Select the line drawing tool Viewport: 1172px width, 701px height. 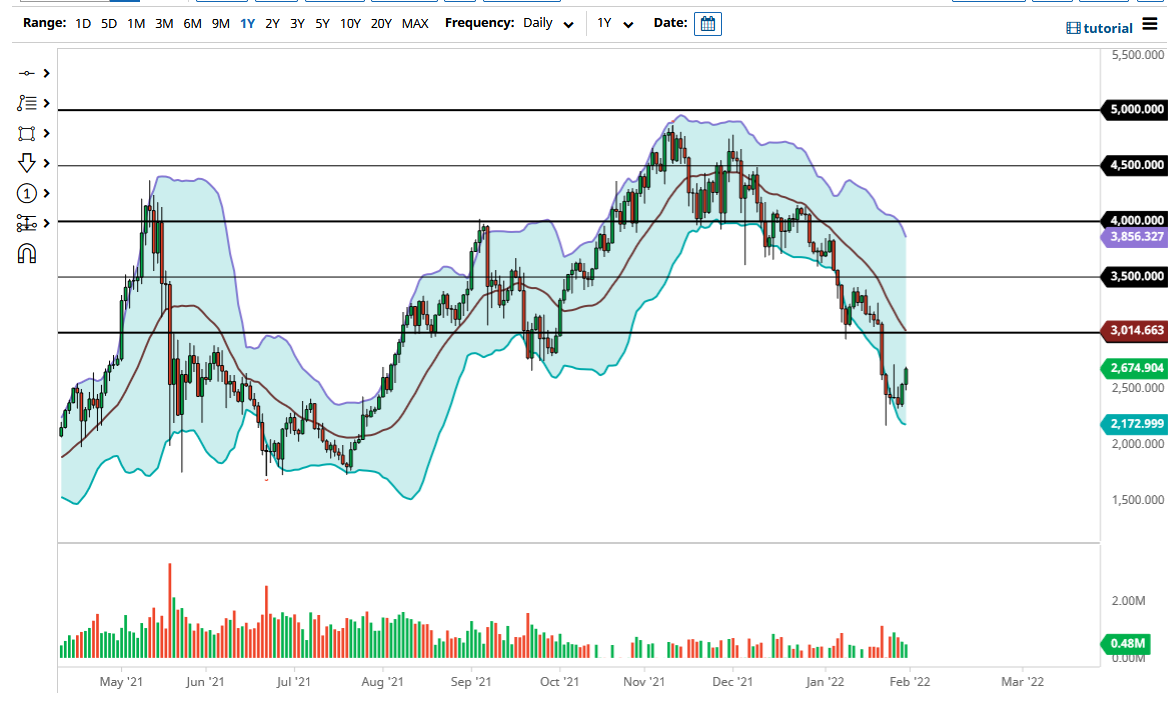coord(26,73)
